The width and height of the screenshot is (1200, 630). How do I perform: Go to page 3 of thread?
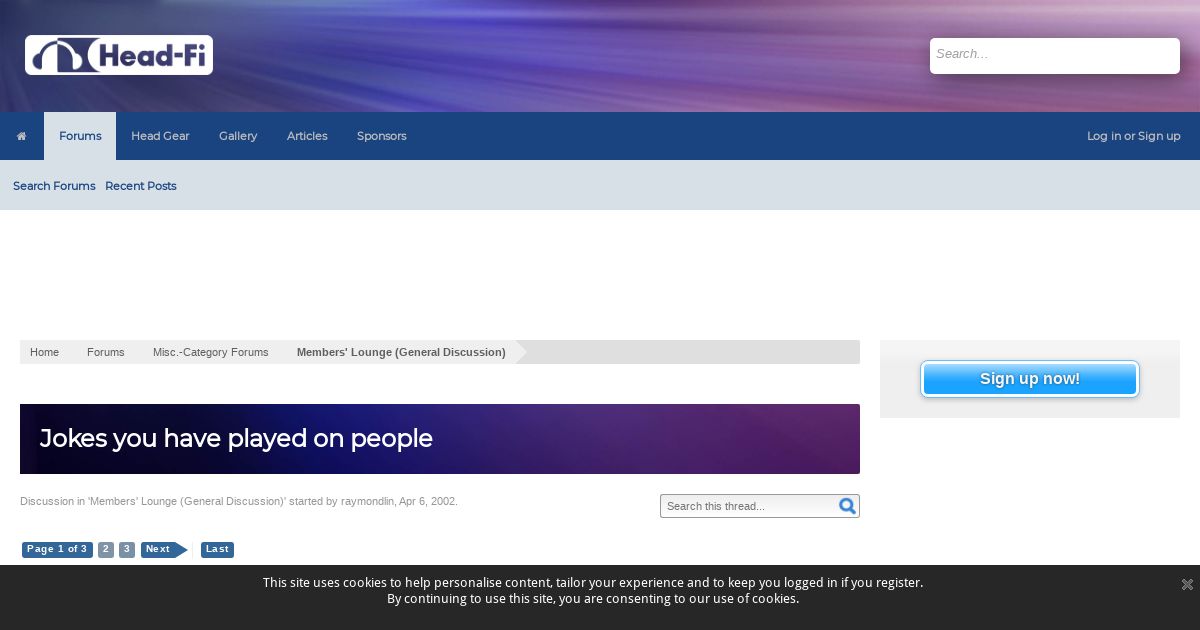tap(127, 549)
